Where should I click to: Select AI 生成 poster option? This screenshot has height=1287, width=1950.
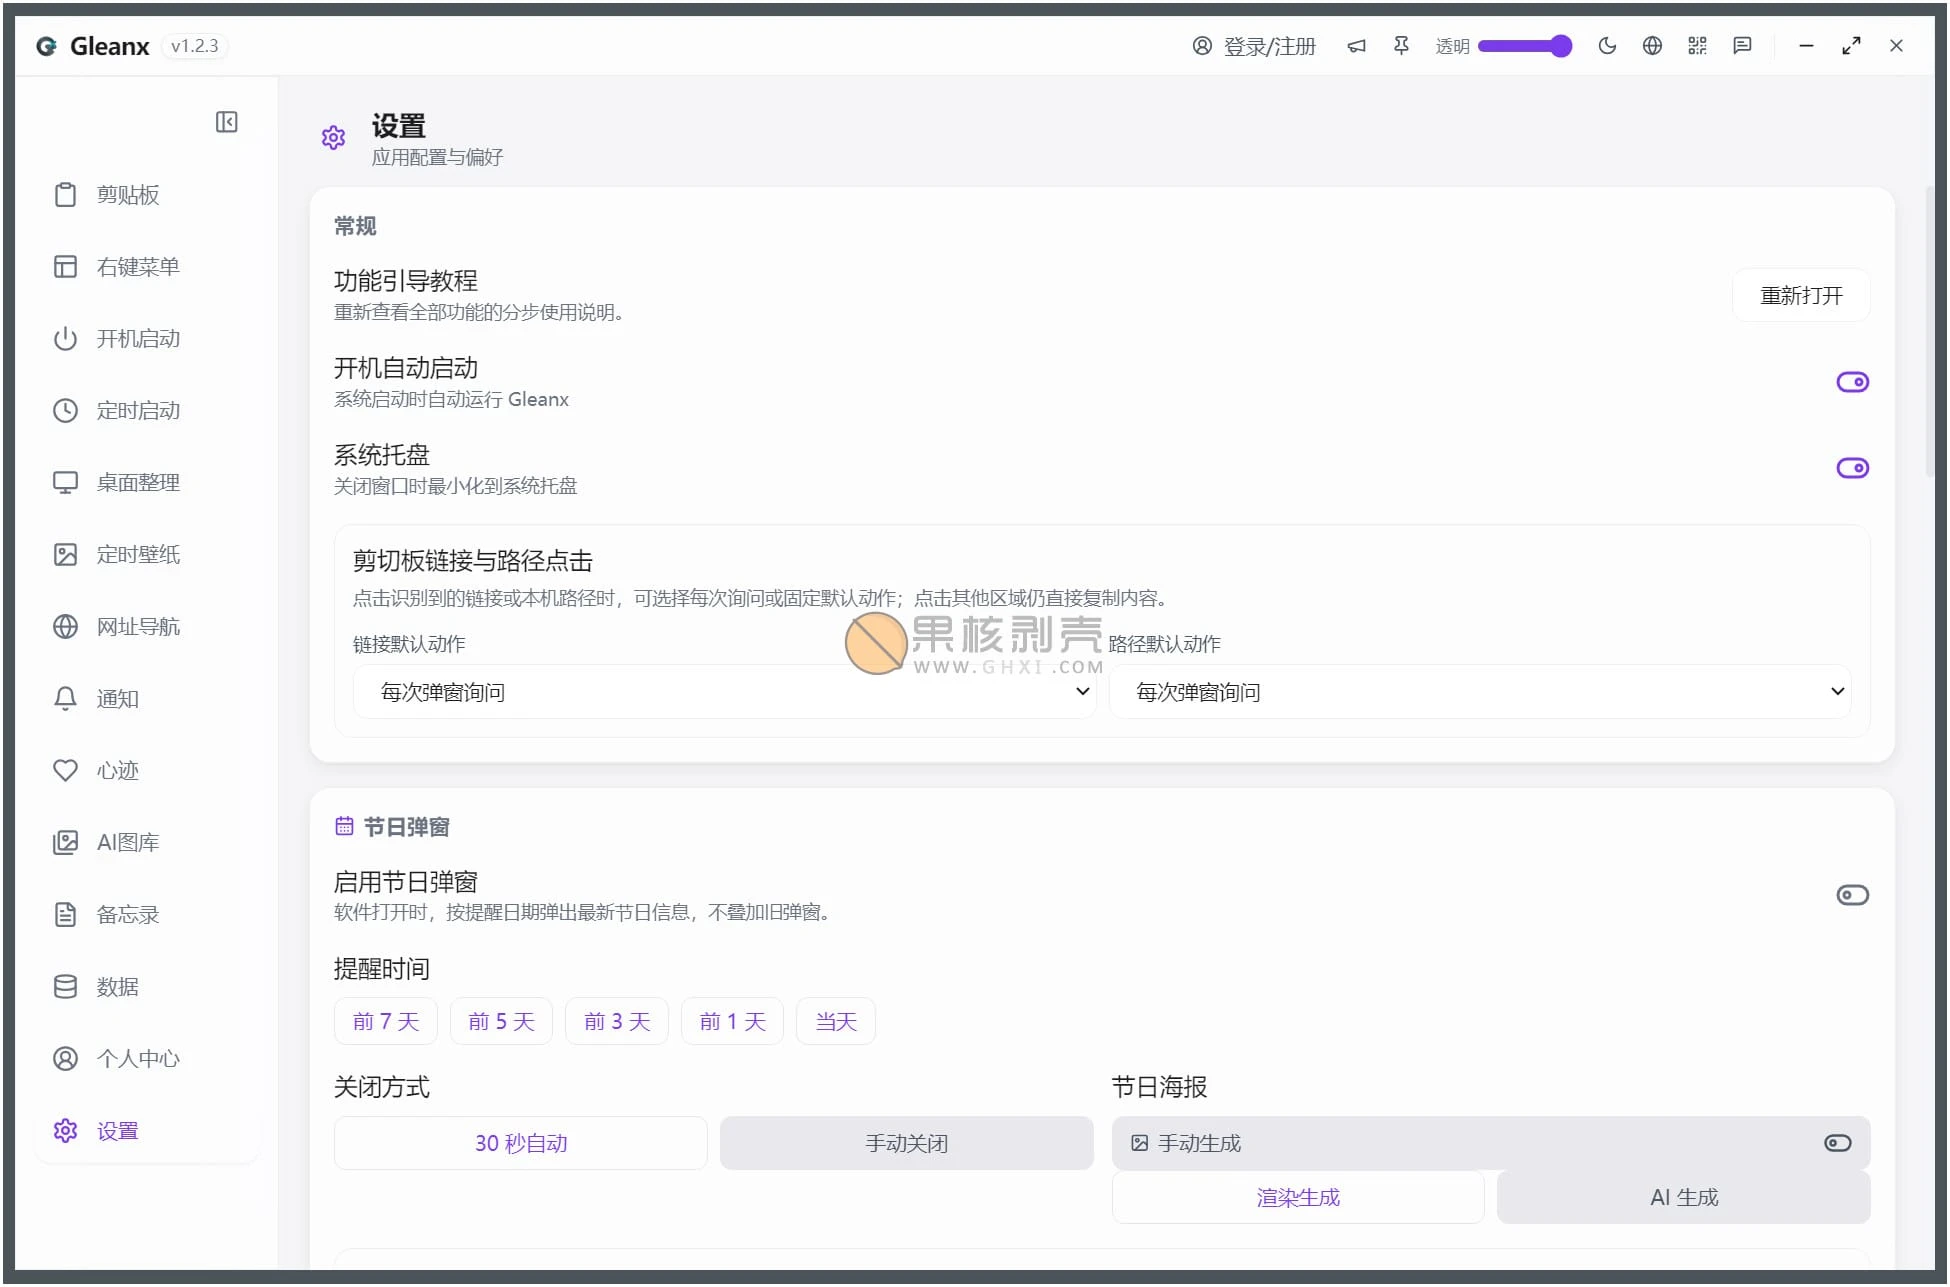click(x=1684, y=1197)
